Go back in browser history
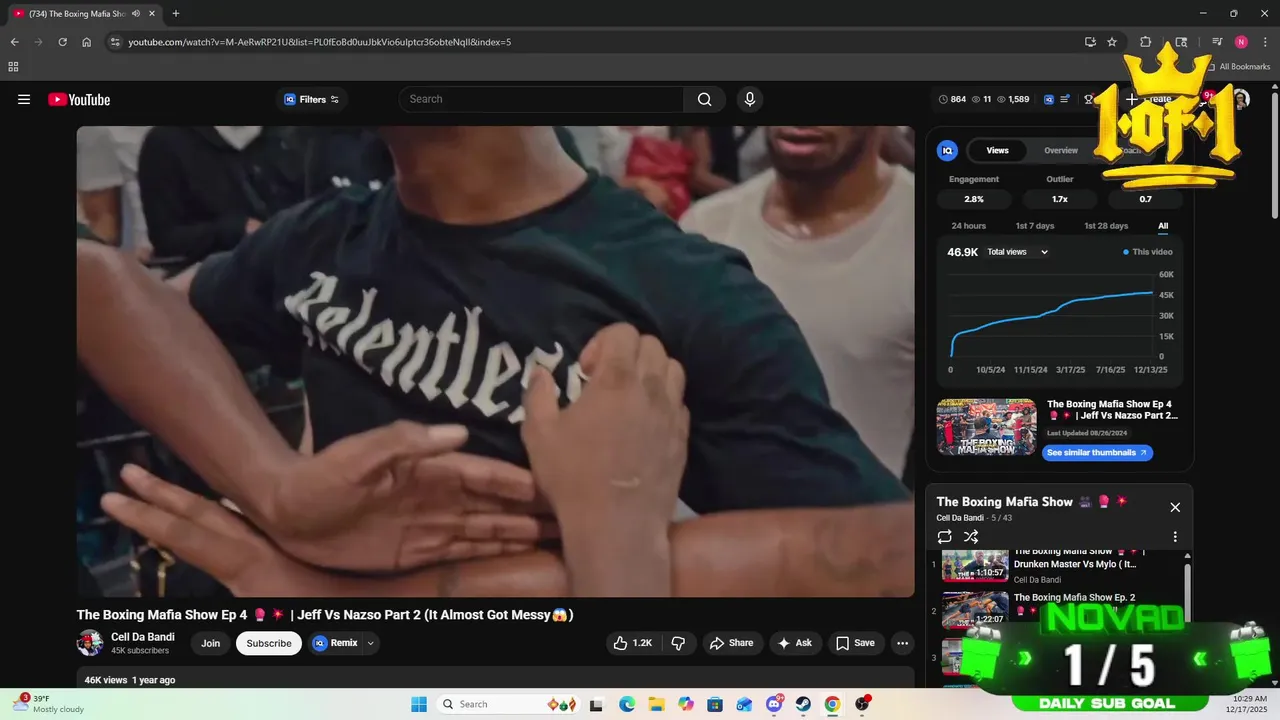 (x=14, y=42)
